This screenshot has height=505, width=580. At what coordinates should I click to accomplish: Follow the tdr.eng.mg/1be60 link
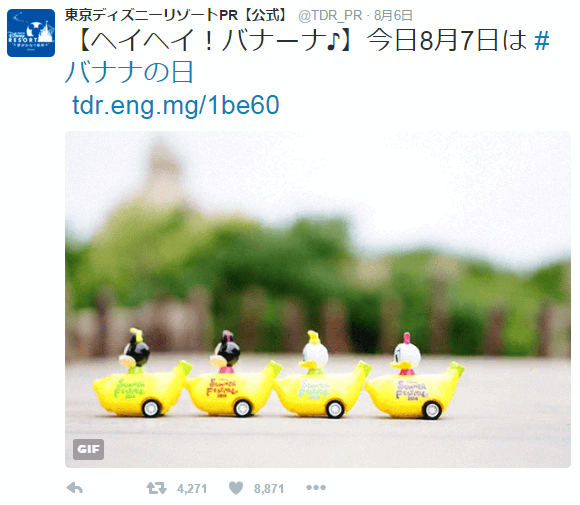(x=176, y=105)
